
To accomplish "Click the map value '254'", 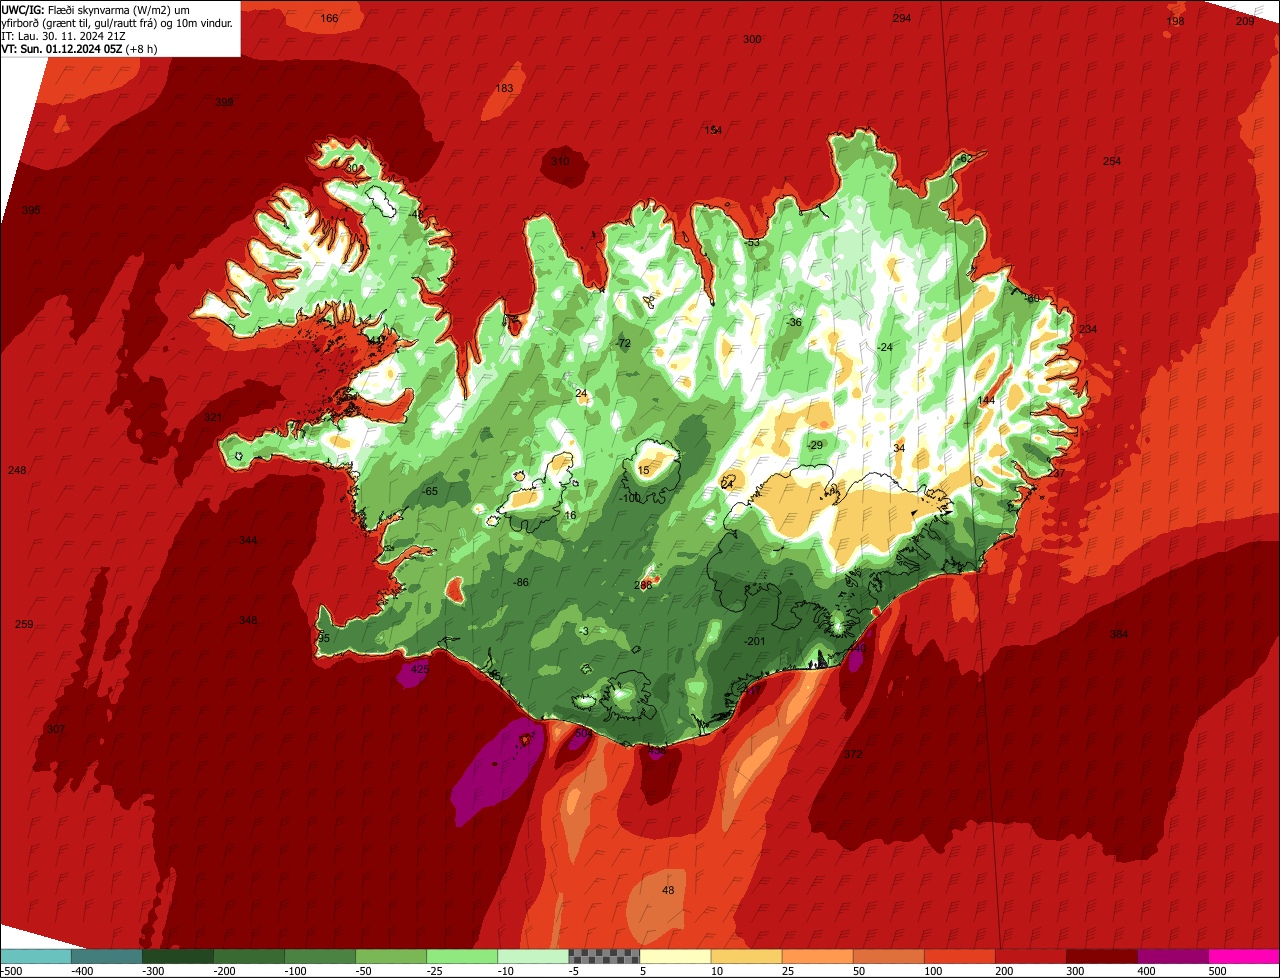I will pos(1112,161).
